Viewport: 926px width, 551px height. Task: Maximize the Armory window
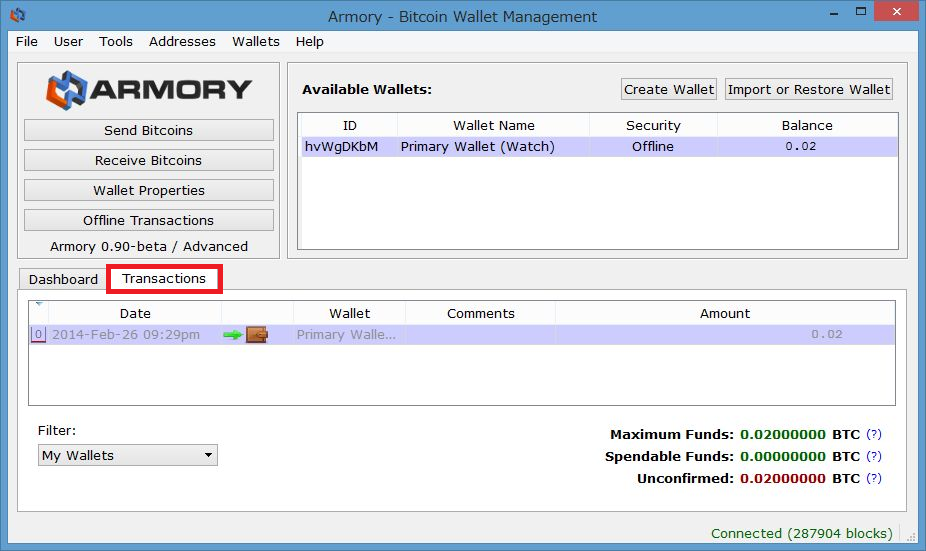pyautogui.click(x=861, y=12)
